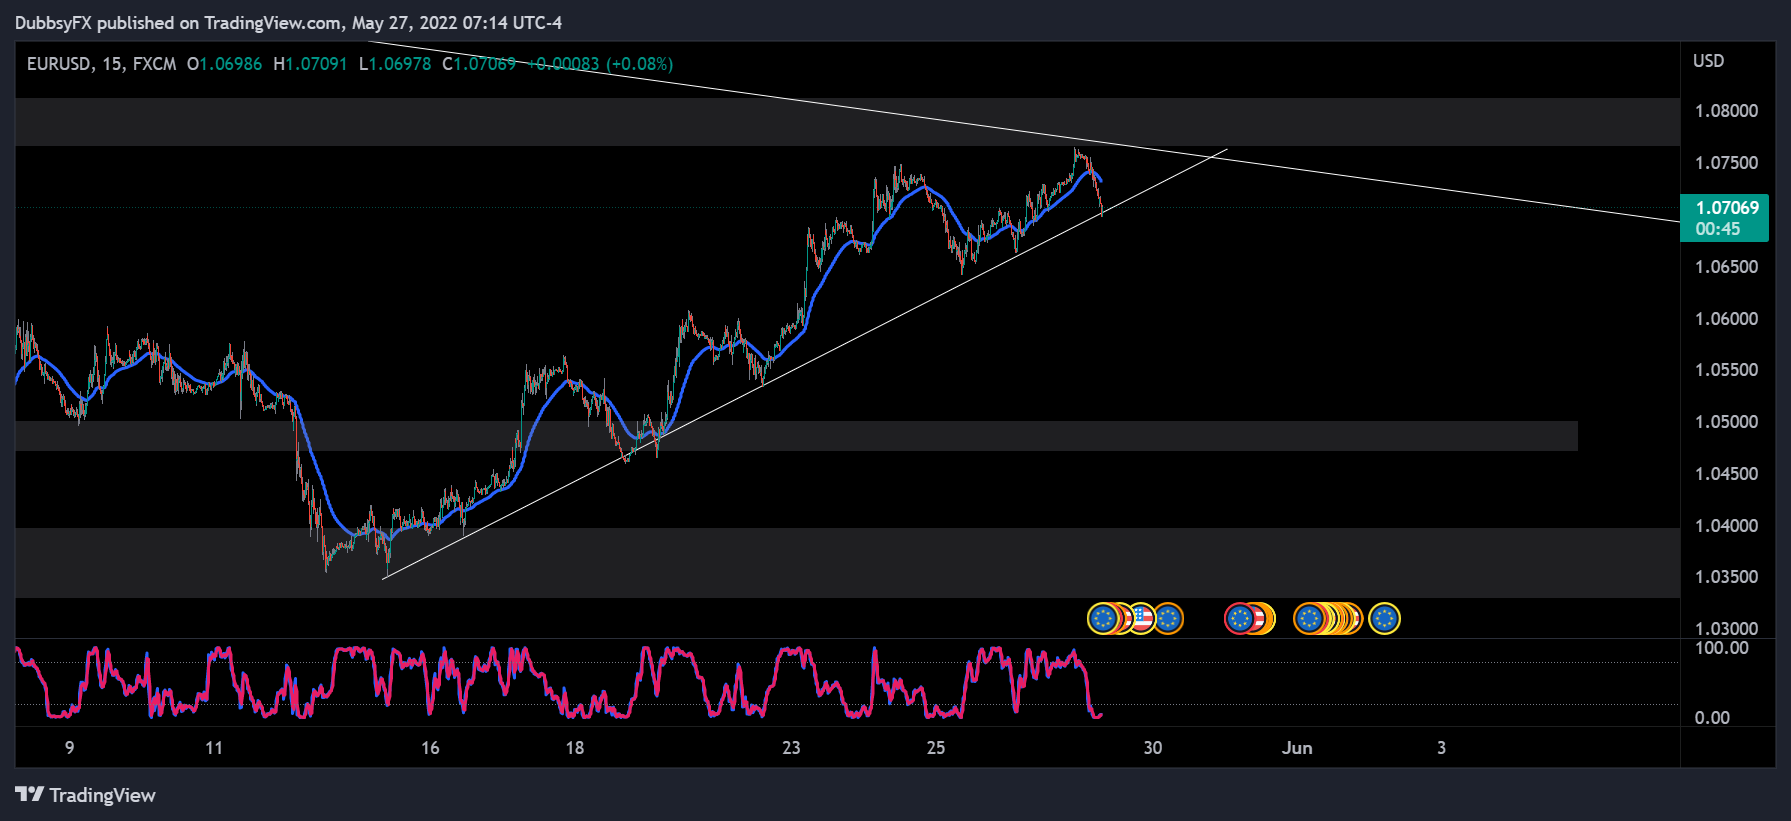Screen dimensions: 1791x821
Task: Click the EU event icon with red ring
Action: point(1240,618)
